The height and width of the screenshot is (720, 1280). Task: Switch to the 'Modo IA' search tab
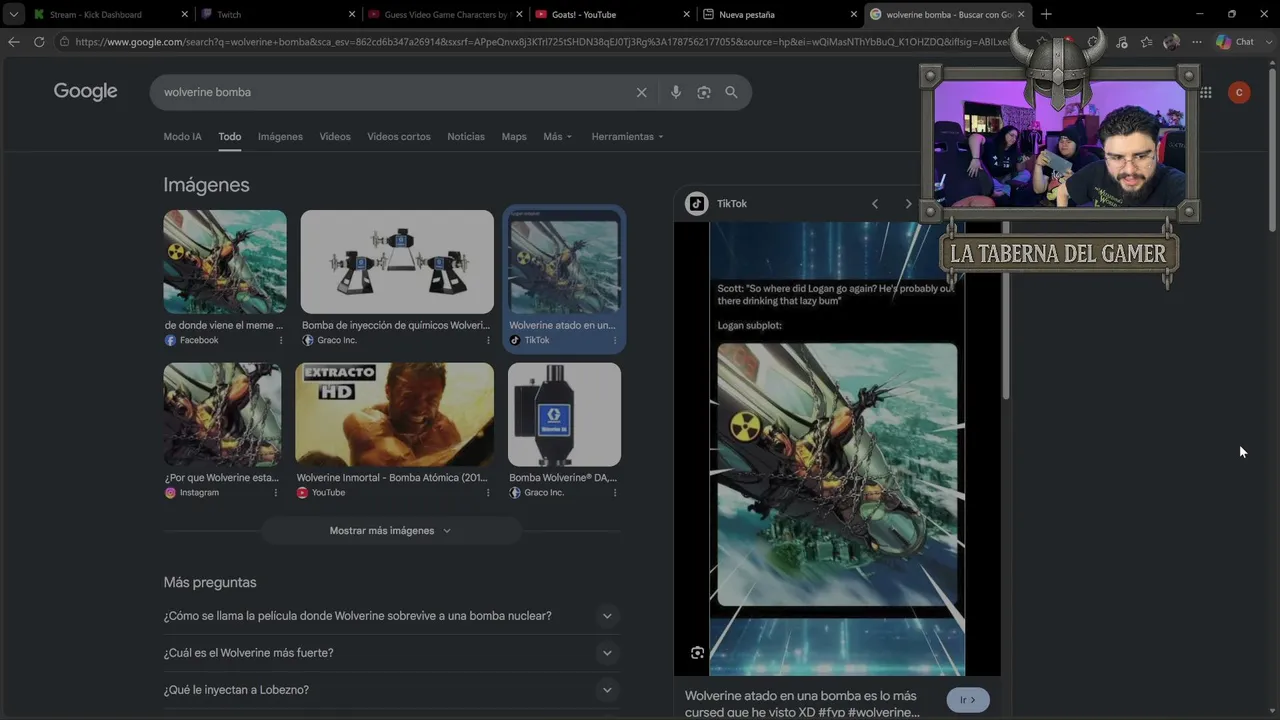(x=182, y=137)
